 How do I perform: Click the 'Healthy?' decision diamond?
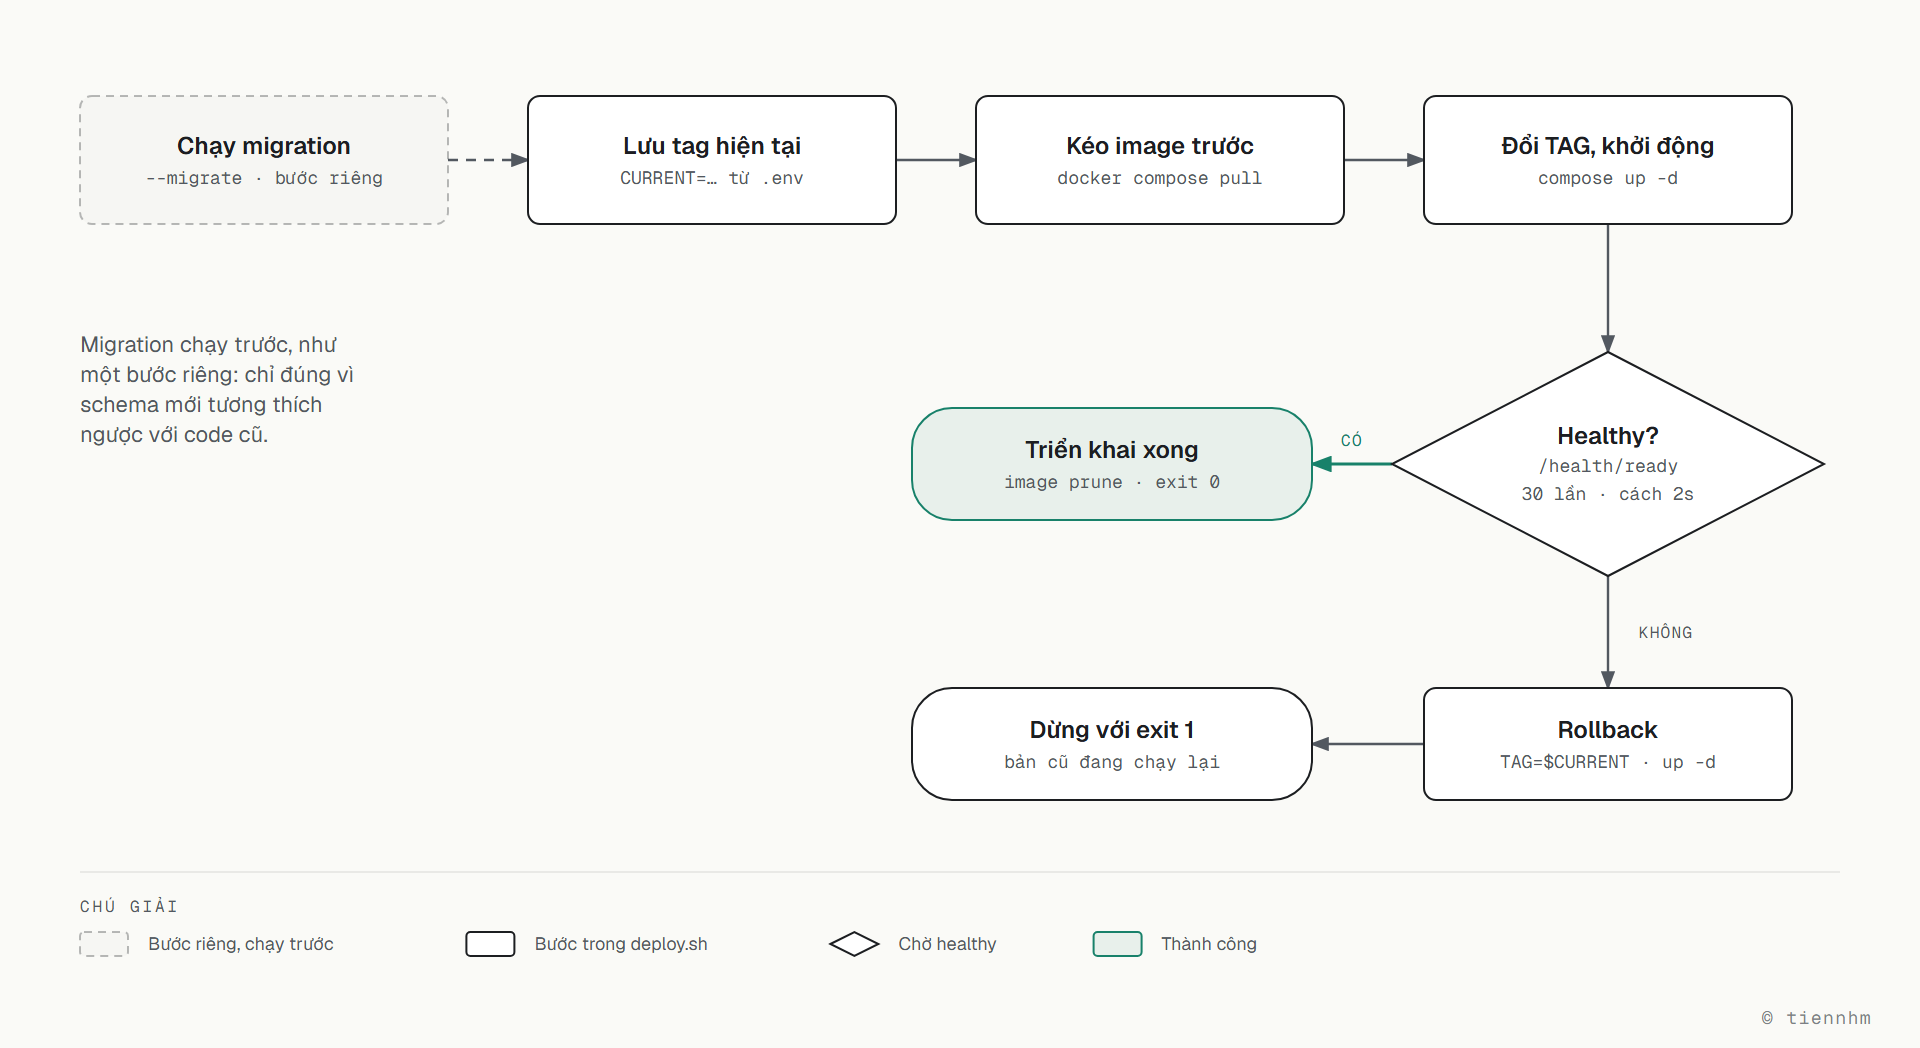point(1608,464)
